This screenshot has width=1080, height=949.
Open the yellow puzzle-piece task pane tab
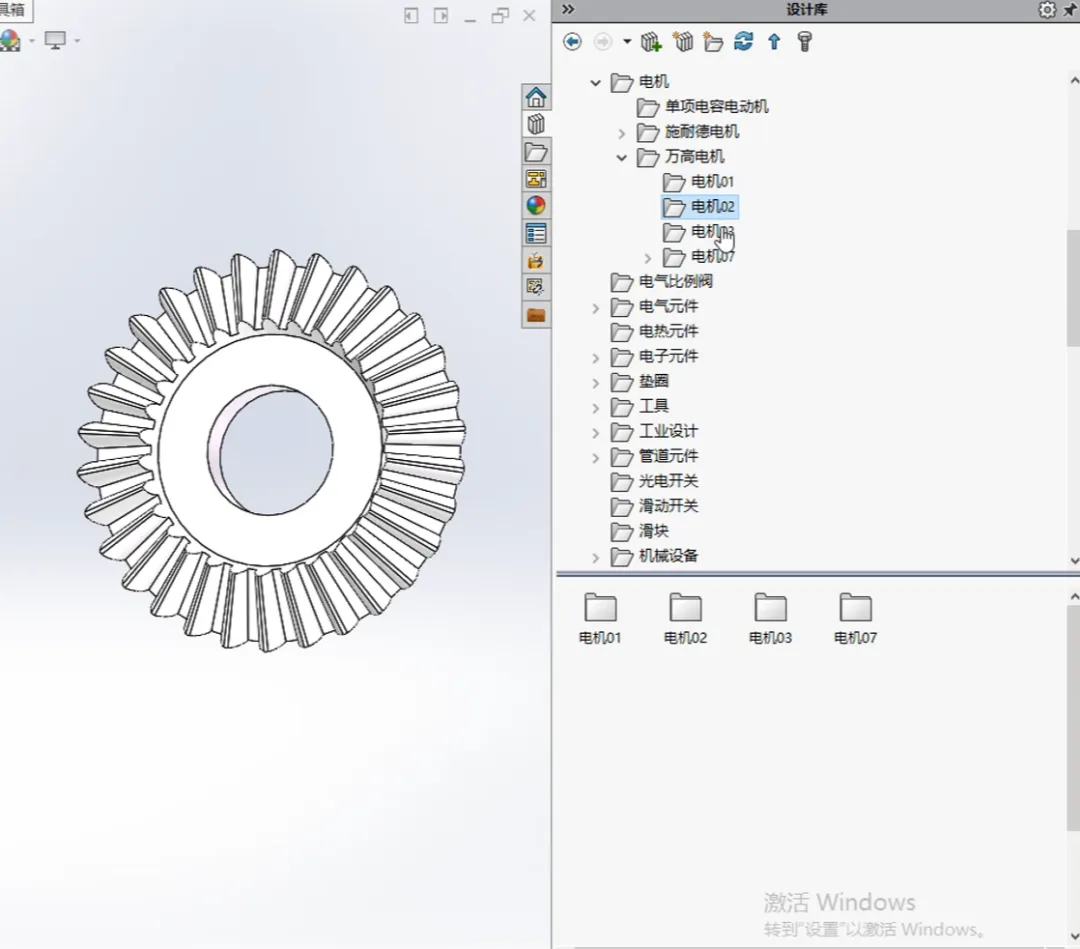pyautogui.click(x=536, y=260)
